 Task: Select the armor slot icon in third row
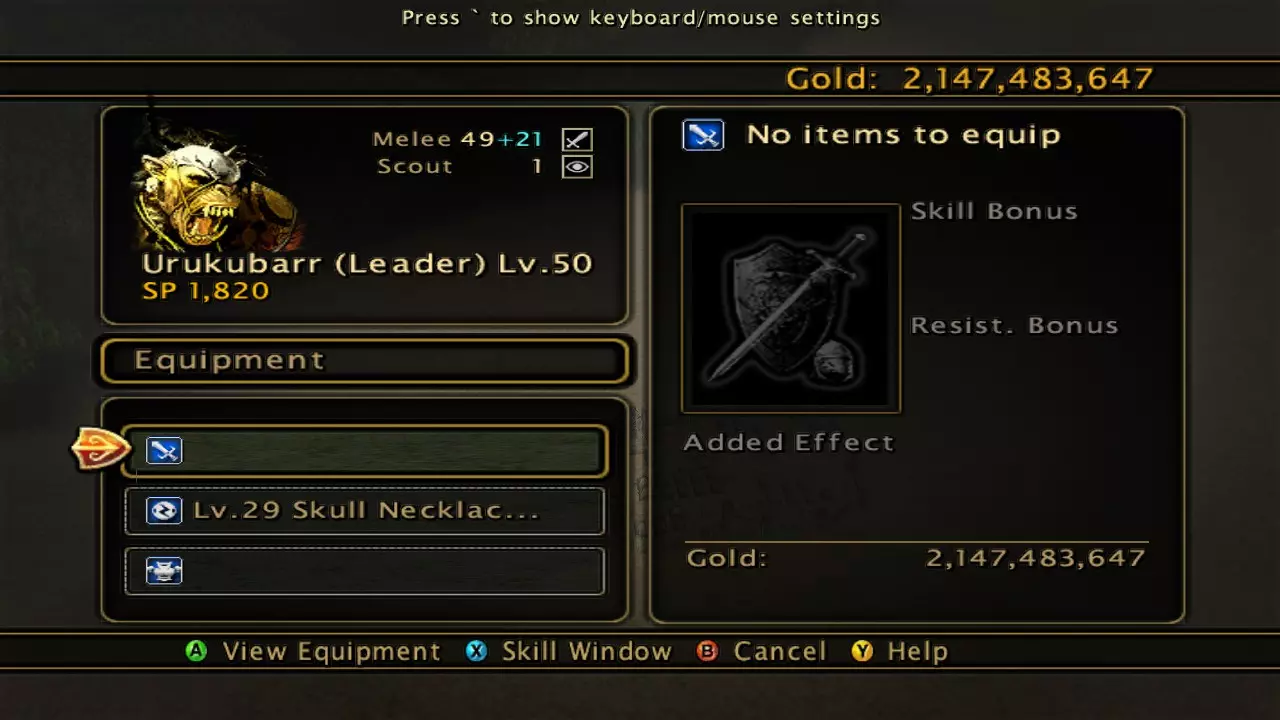(164, 571)
